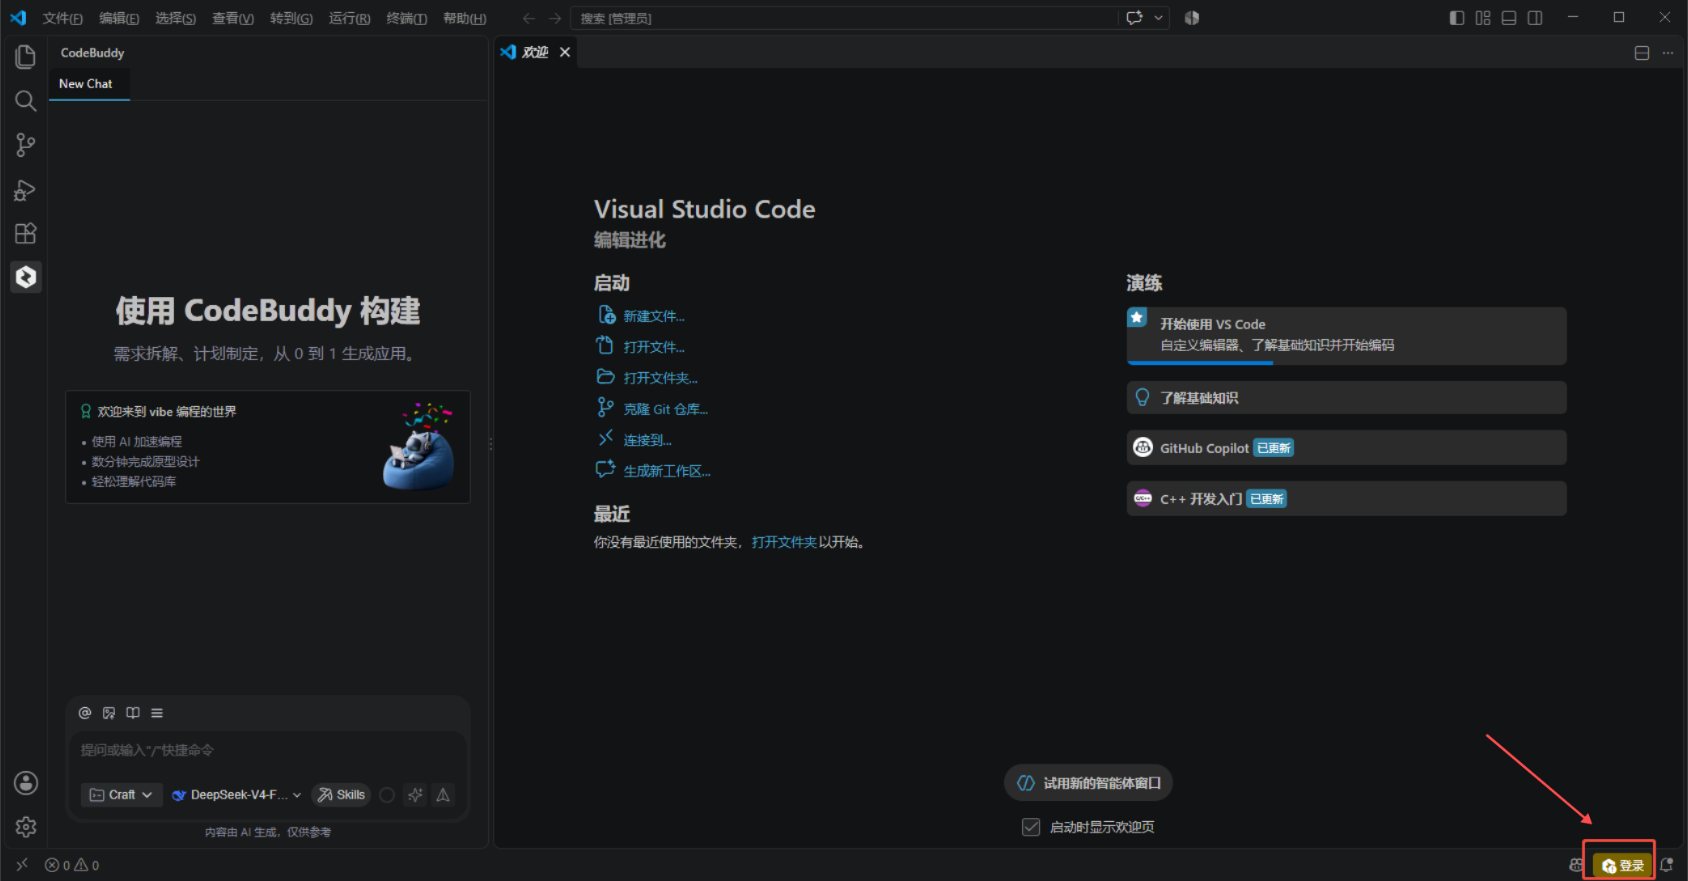The height and width of the screenshot is (881, 1688).
Task: Open the Customize Layout control
Action: coord(1483,18)
